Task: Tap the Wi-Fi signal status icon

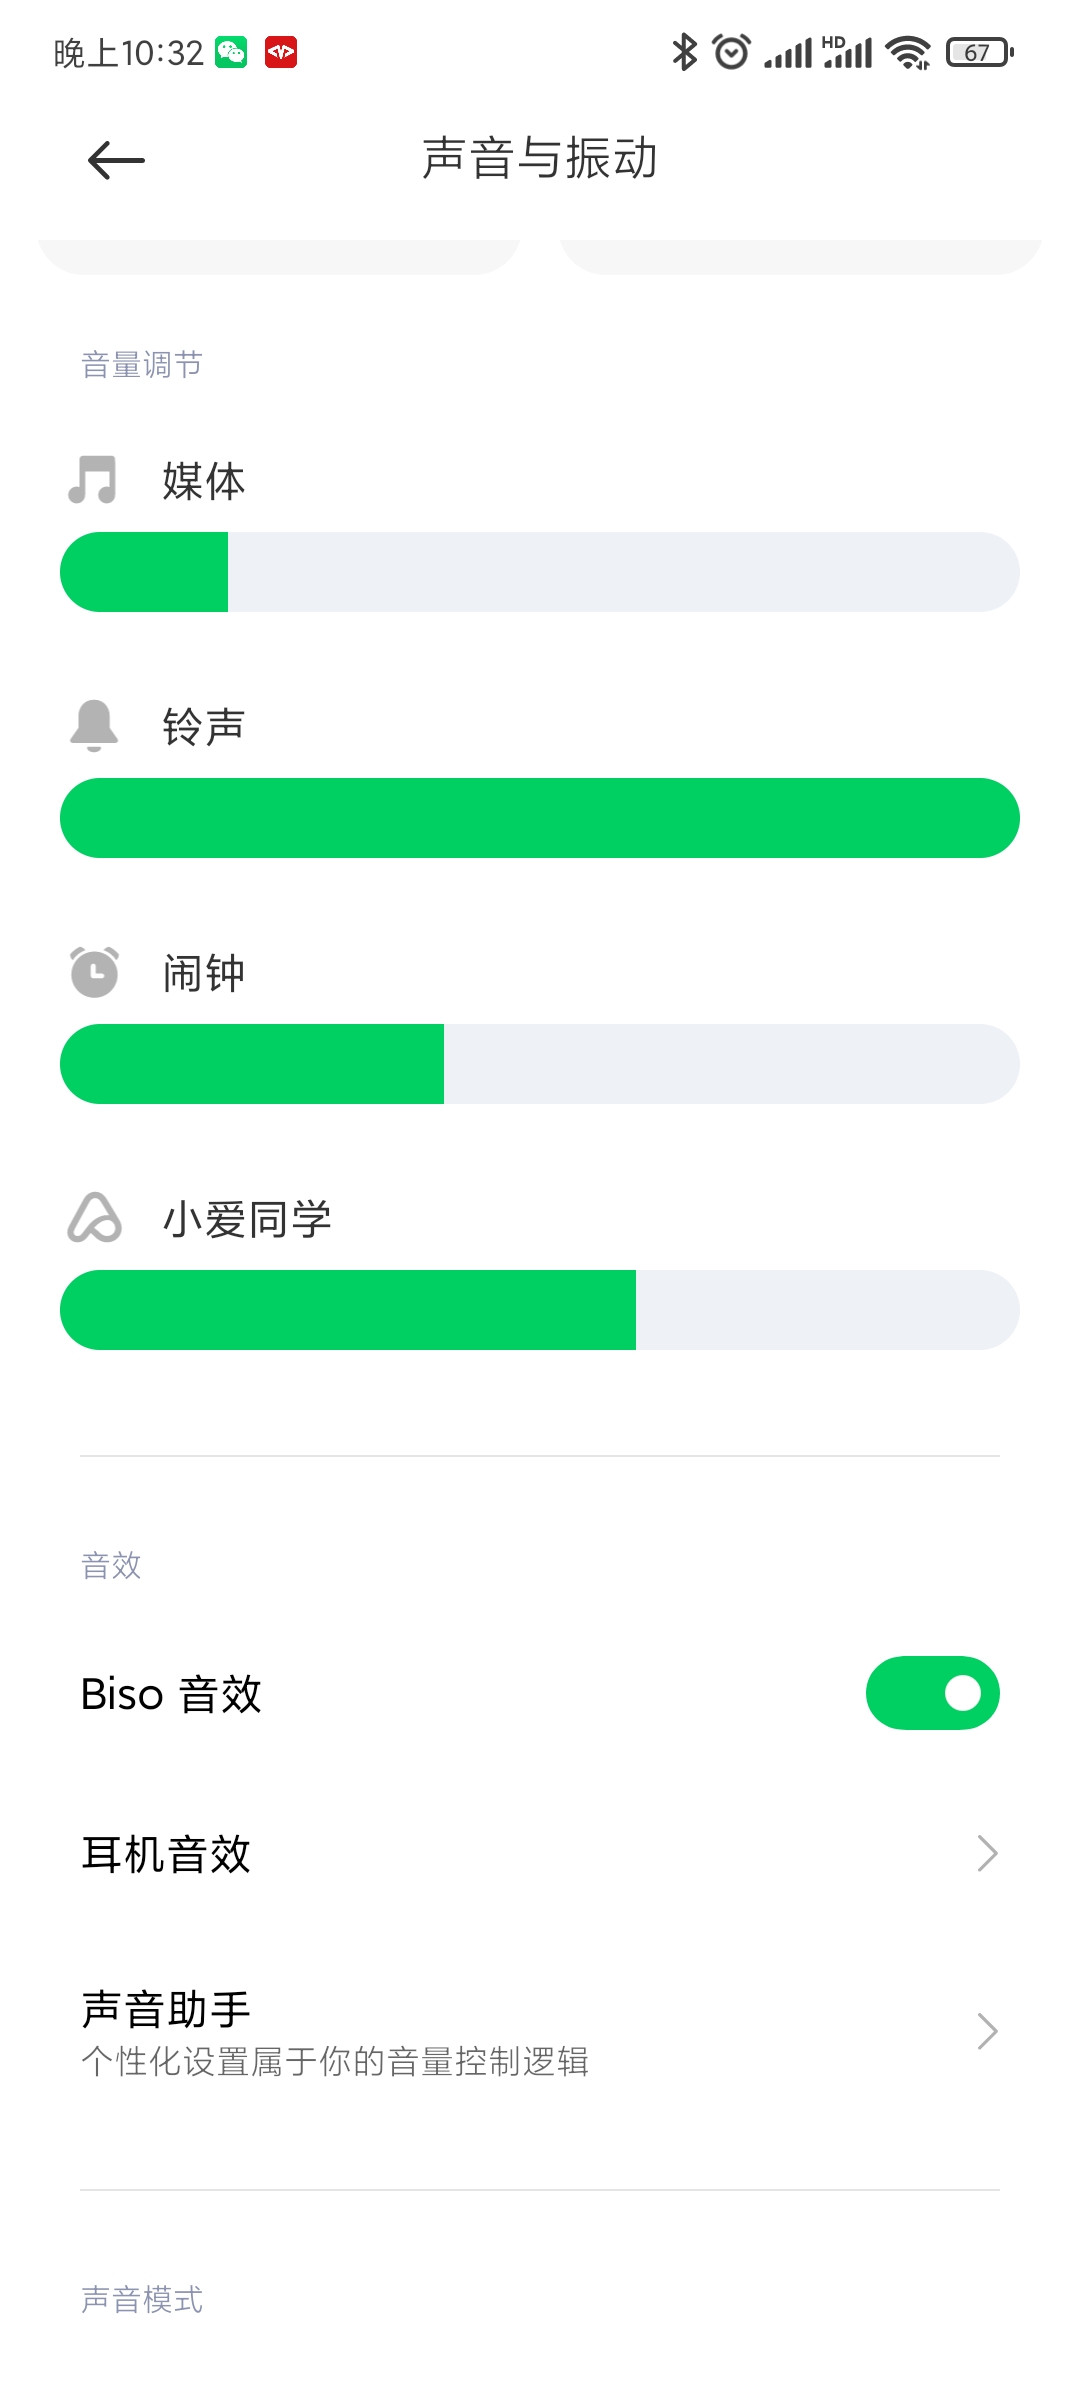Action: click(908, 52)
